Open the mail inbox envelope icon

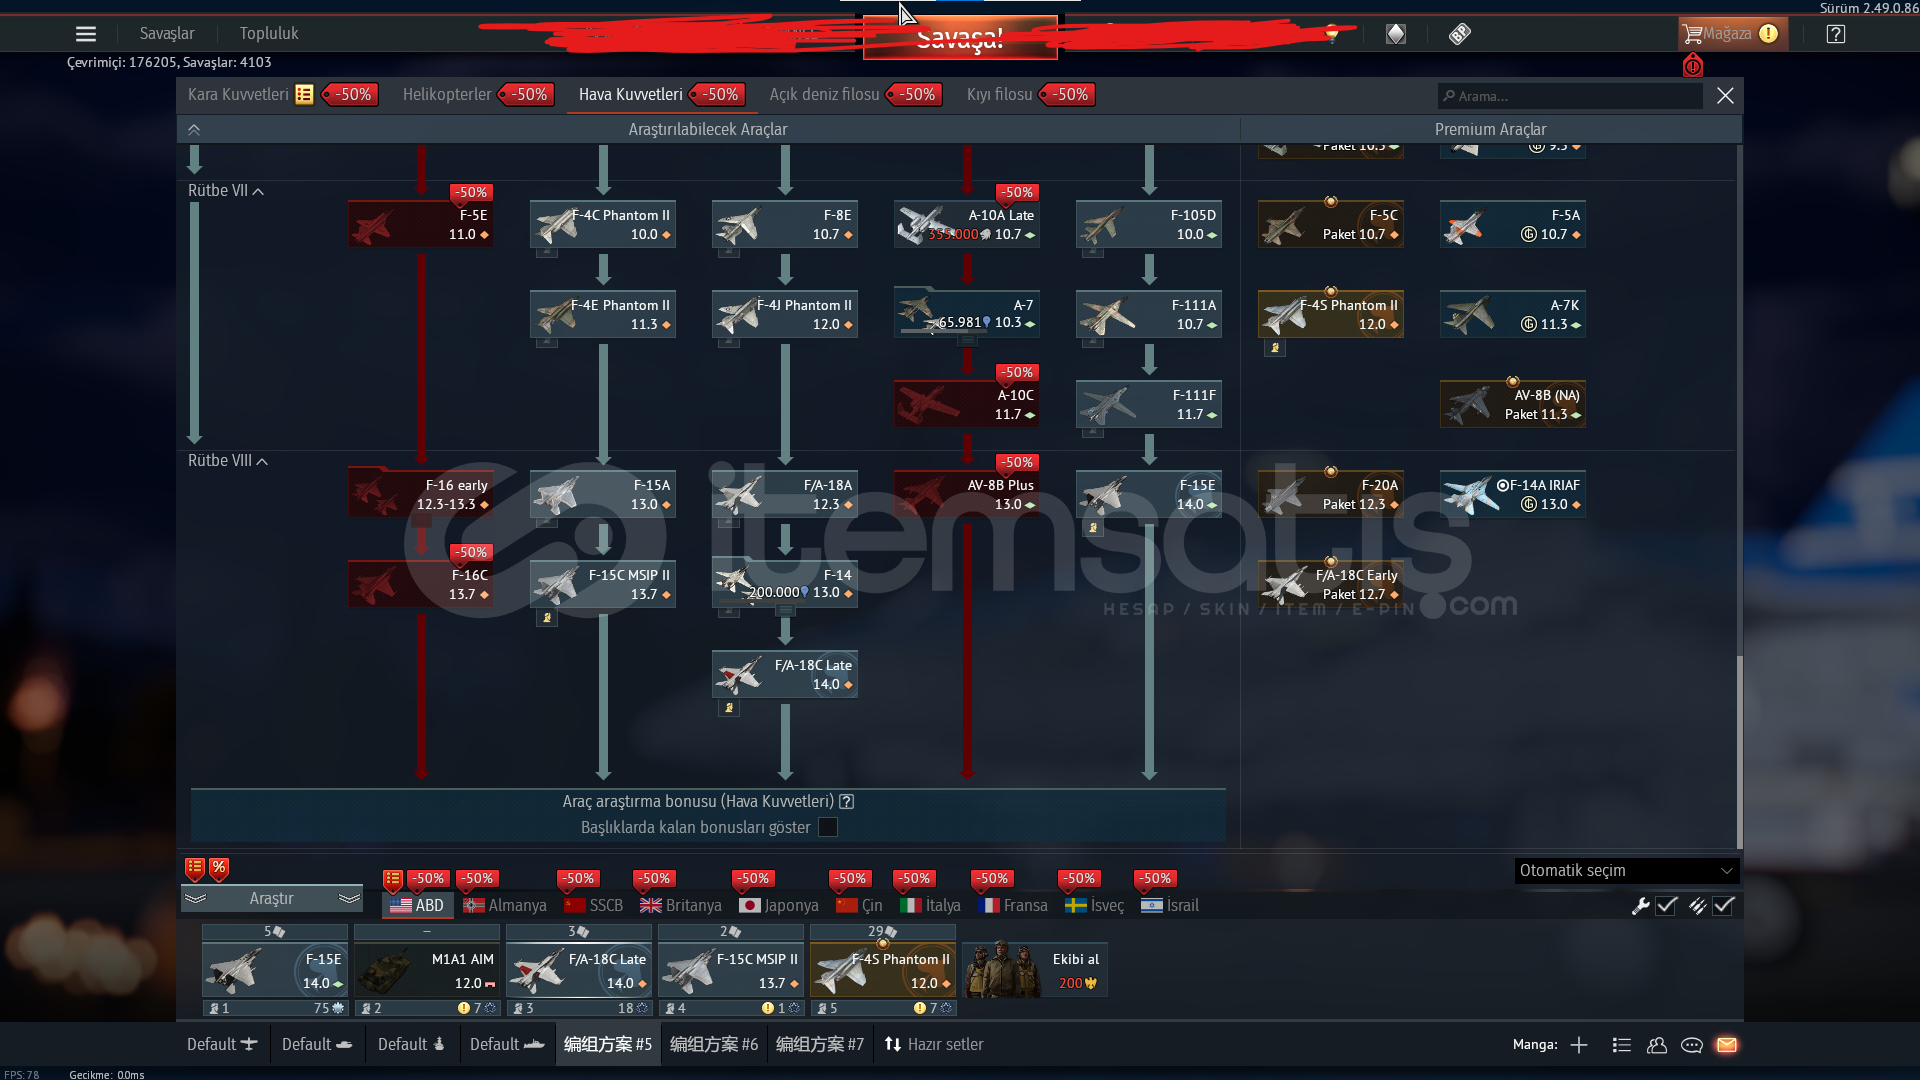pyautogui.click(x=1727, y=1045)
